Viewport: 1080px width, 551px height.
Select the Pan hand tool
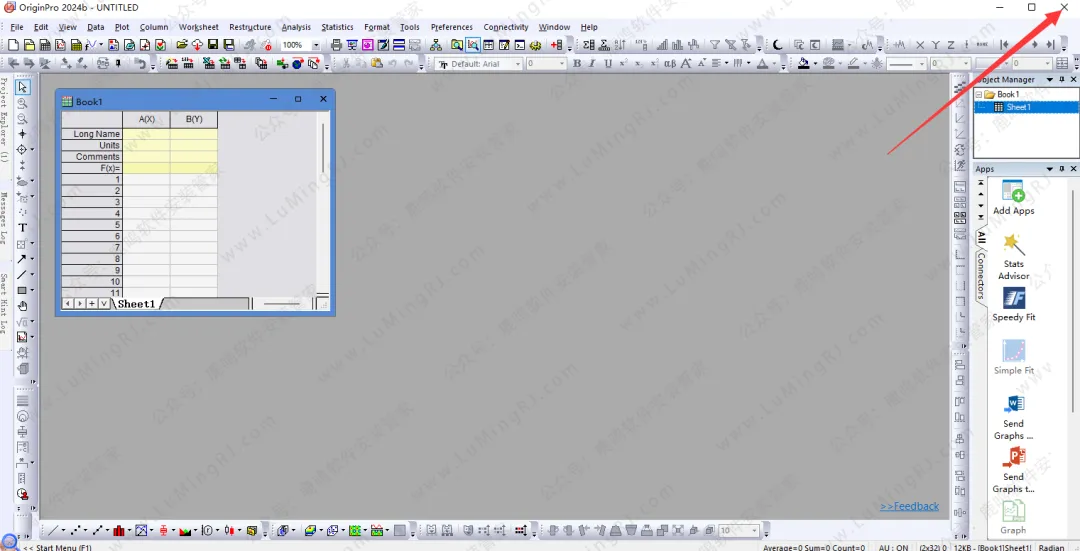click(22, 306)
